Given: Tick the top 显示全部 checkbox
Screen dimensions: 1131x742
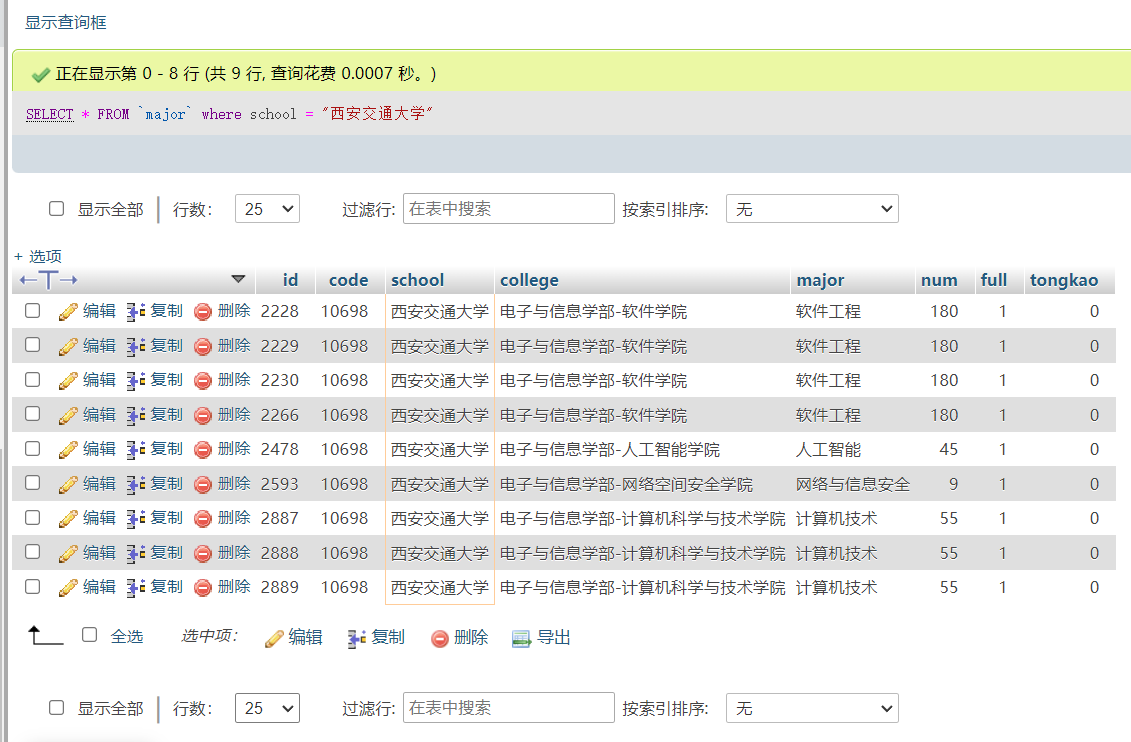Looking at the screenshot, I should pos(56,208).
